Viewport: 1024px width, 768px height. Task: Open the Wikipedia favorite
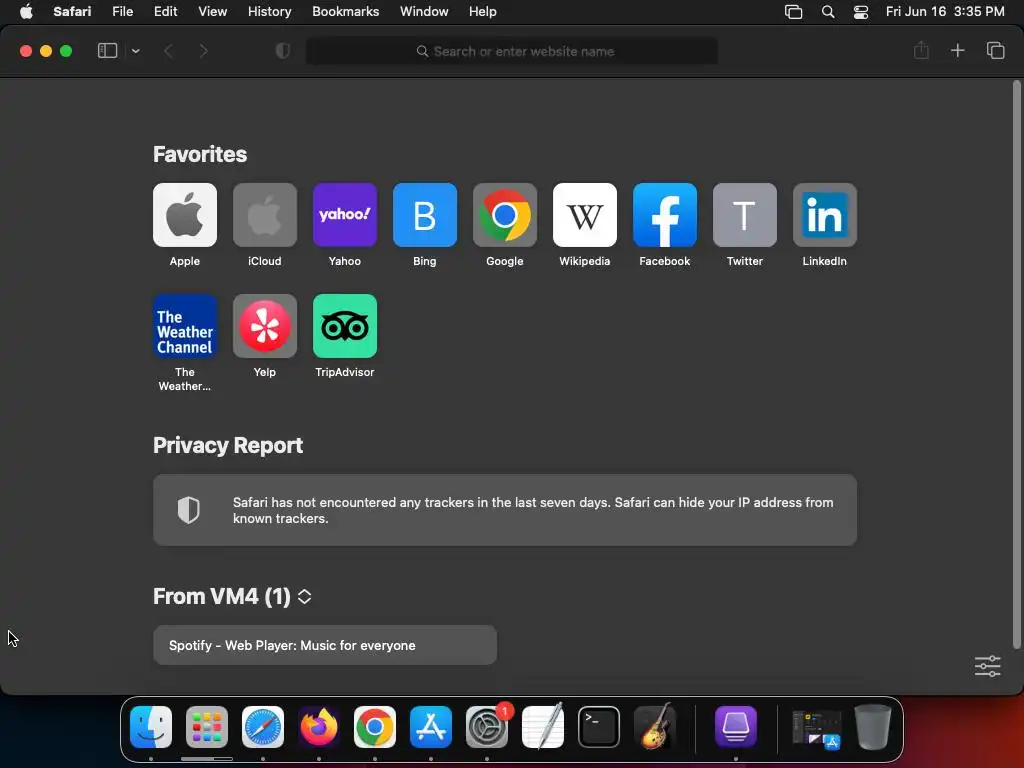(x=584, y=215)
